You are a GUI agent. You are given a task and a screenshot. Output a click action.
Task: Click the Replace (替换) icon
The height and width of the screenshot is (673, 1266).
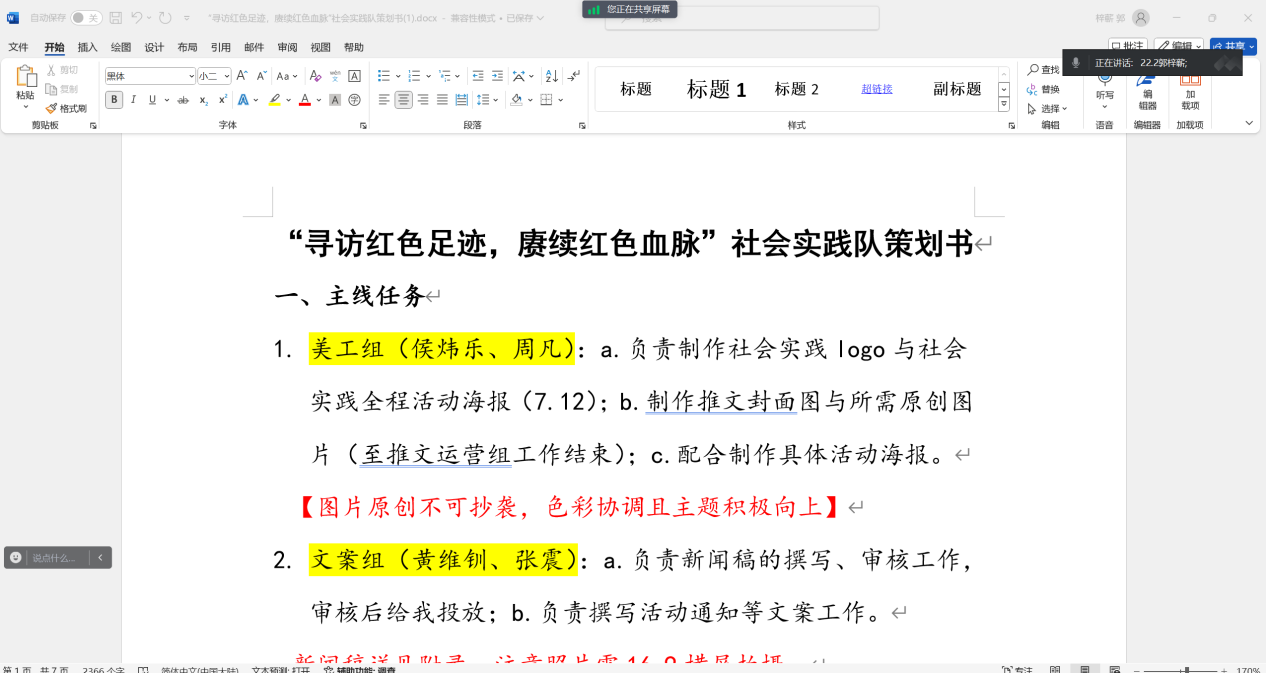1043,89
